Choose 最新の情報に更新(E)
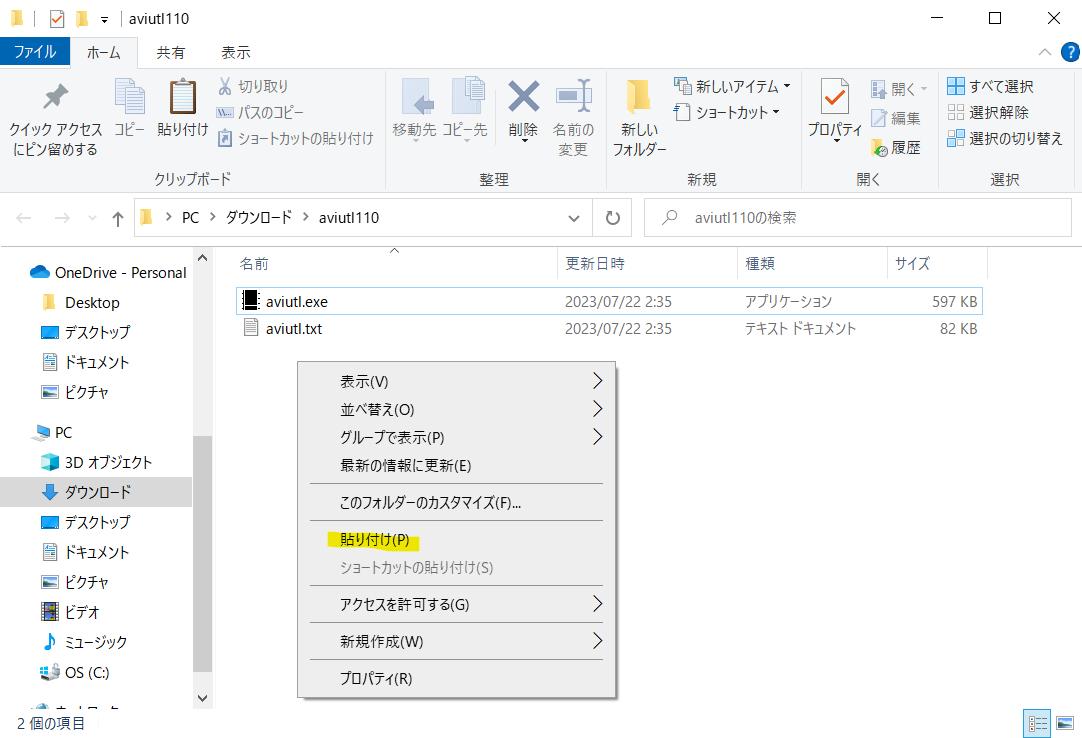 tap(456, 465)
